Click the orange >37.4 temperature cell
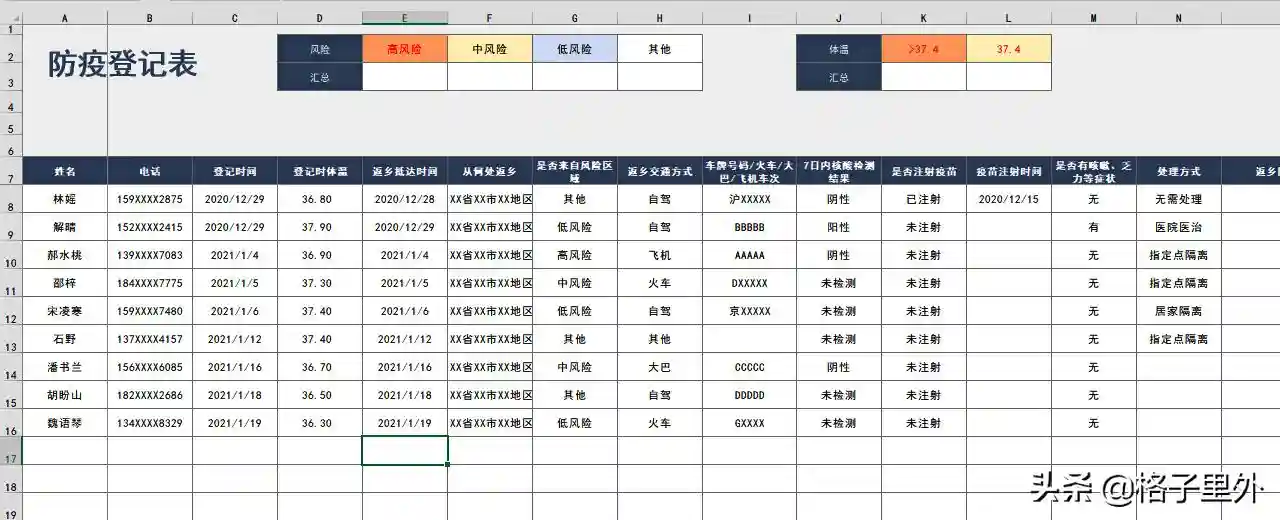This screenshot has height=520, width=1280. click(x=924, y=49)
